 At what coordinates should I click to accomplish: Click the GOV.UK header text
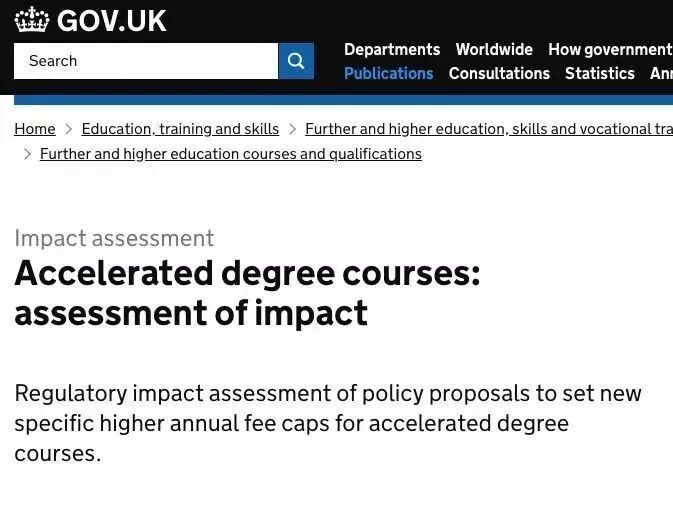pyautogui.click(x=111, y=21)
